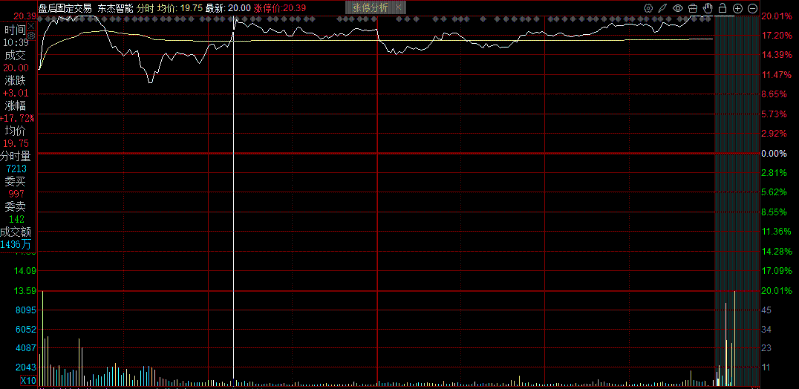Toggle the chart lock icon
The height and width of the screenshot is (389, 799).
[722, 8]
